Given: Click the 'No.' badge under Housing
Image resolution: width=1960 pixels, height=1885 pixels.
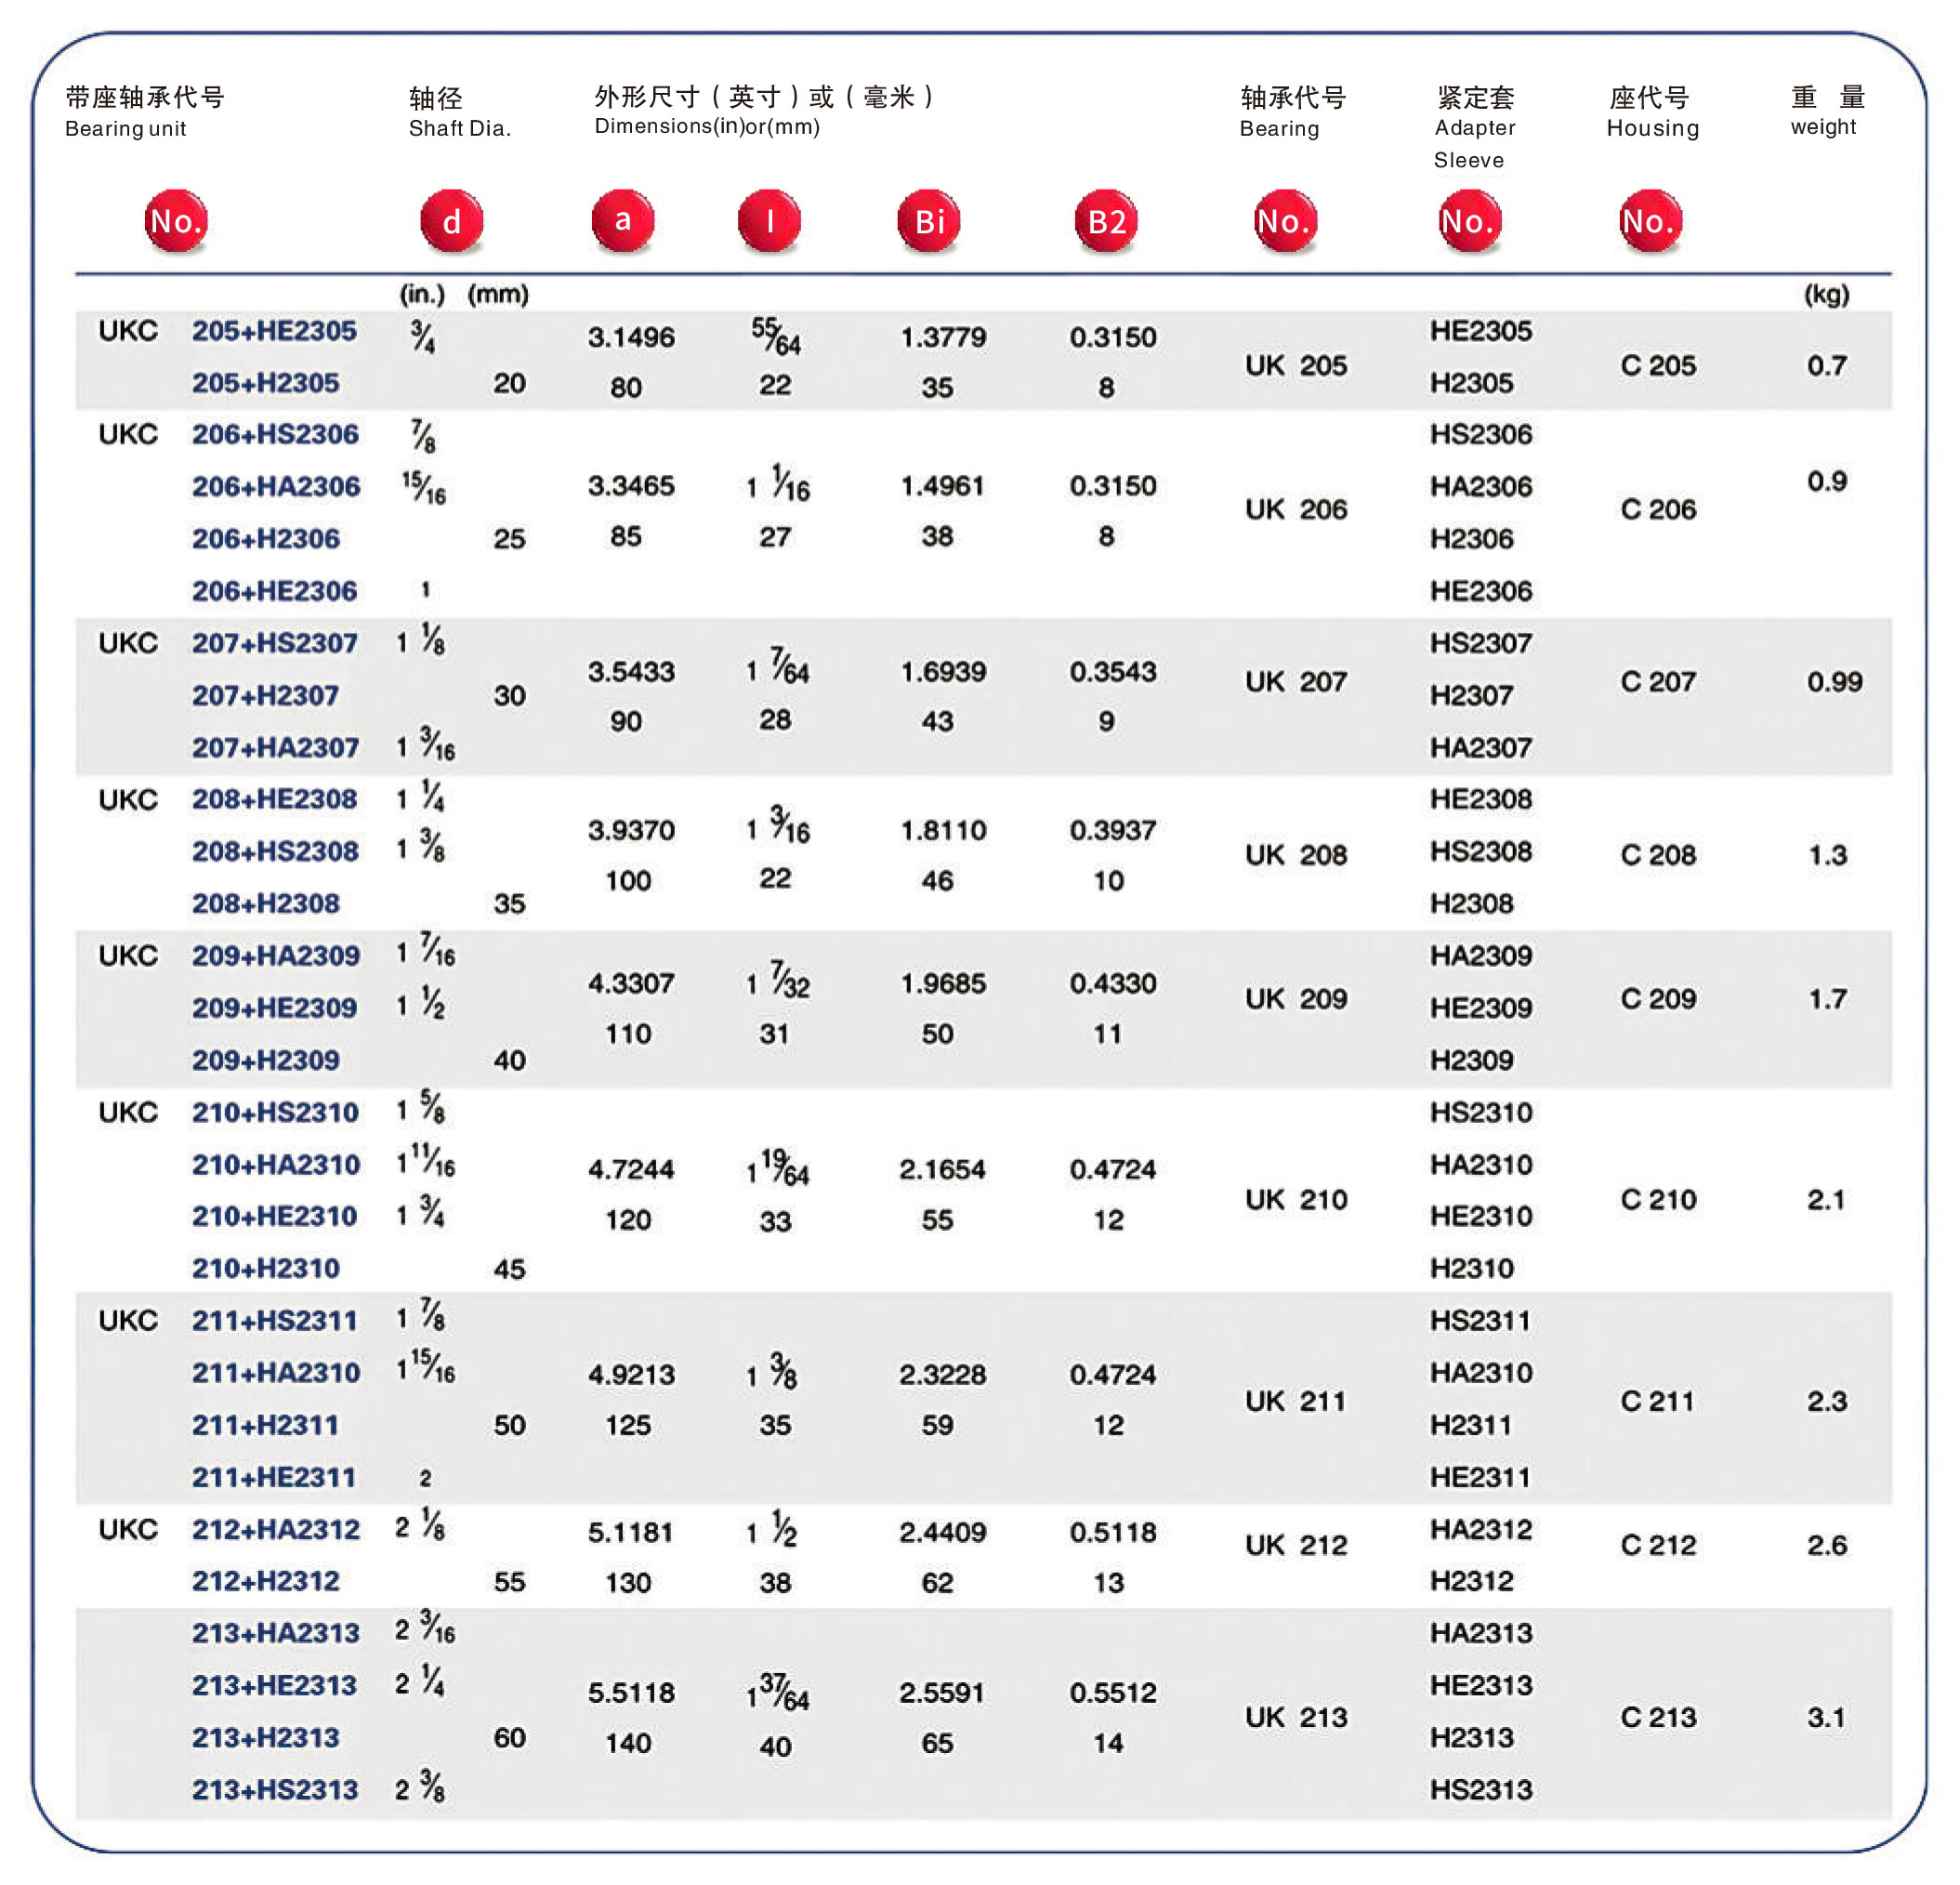Looking at the screenshot, I should pos(1650,221).
